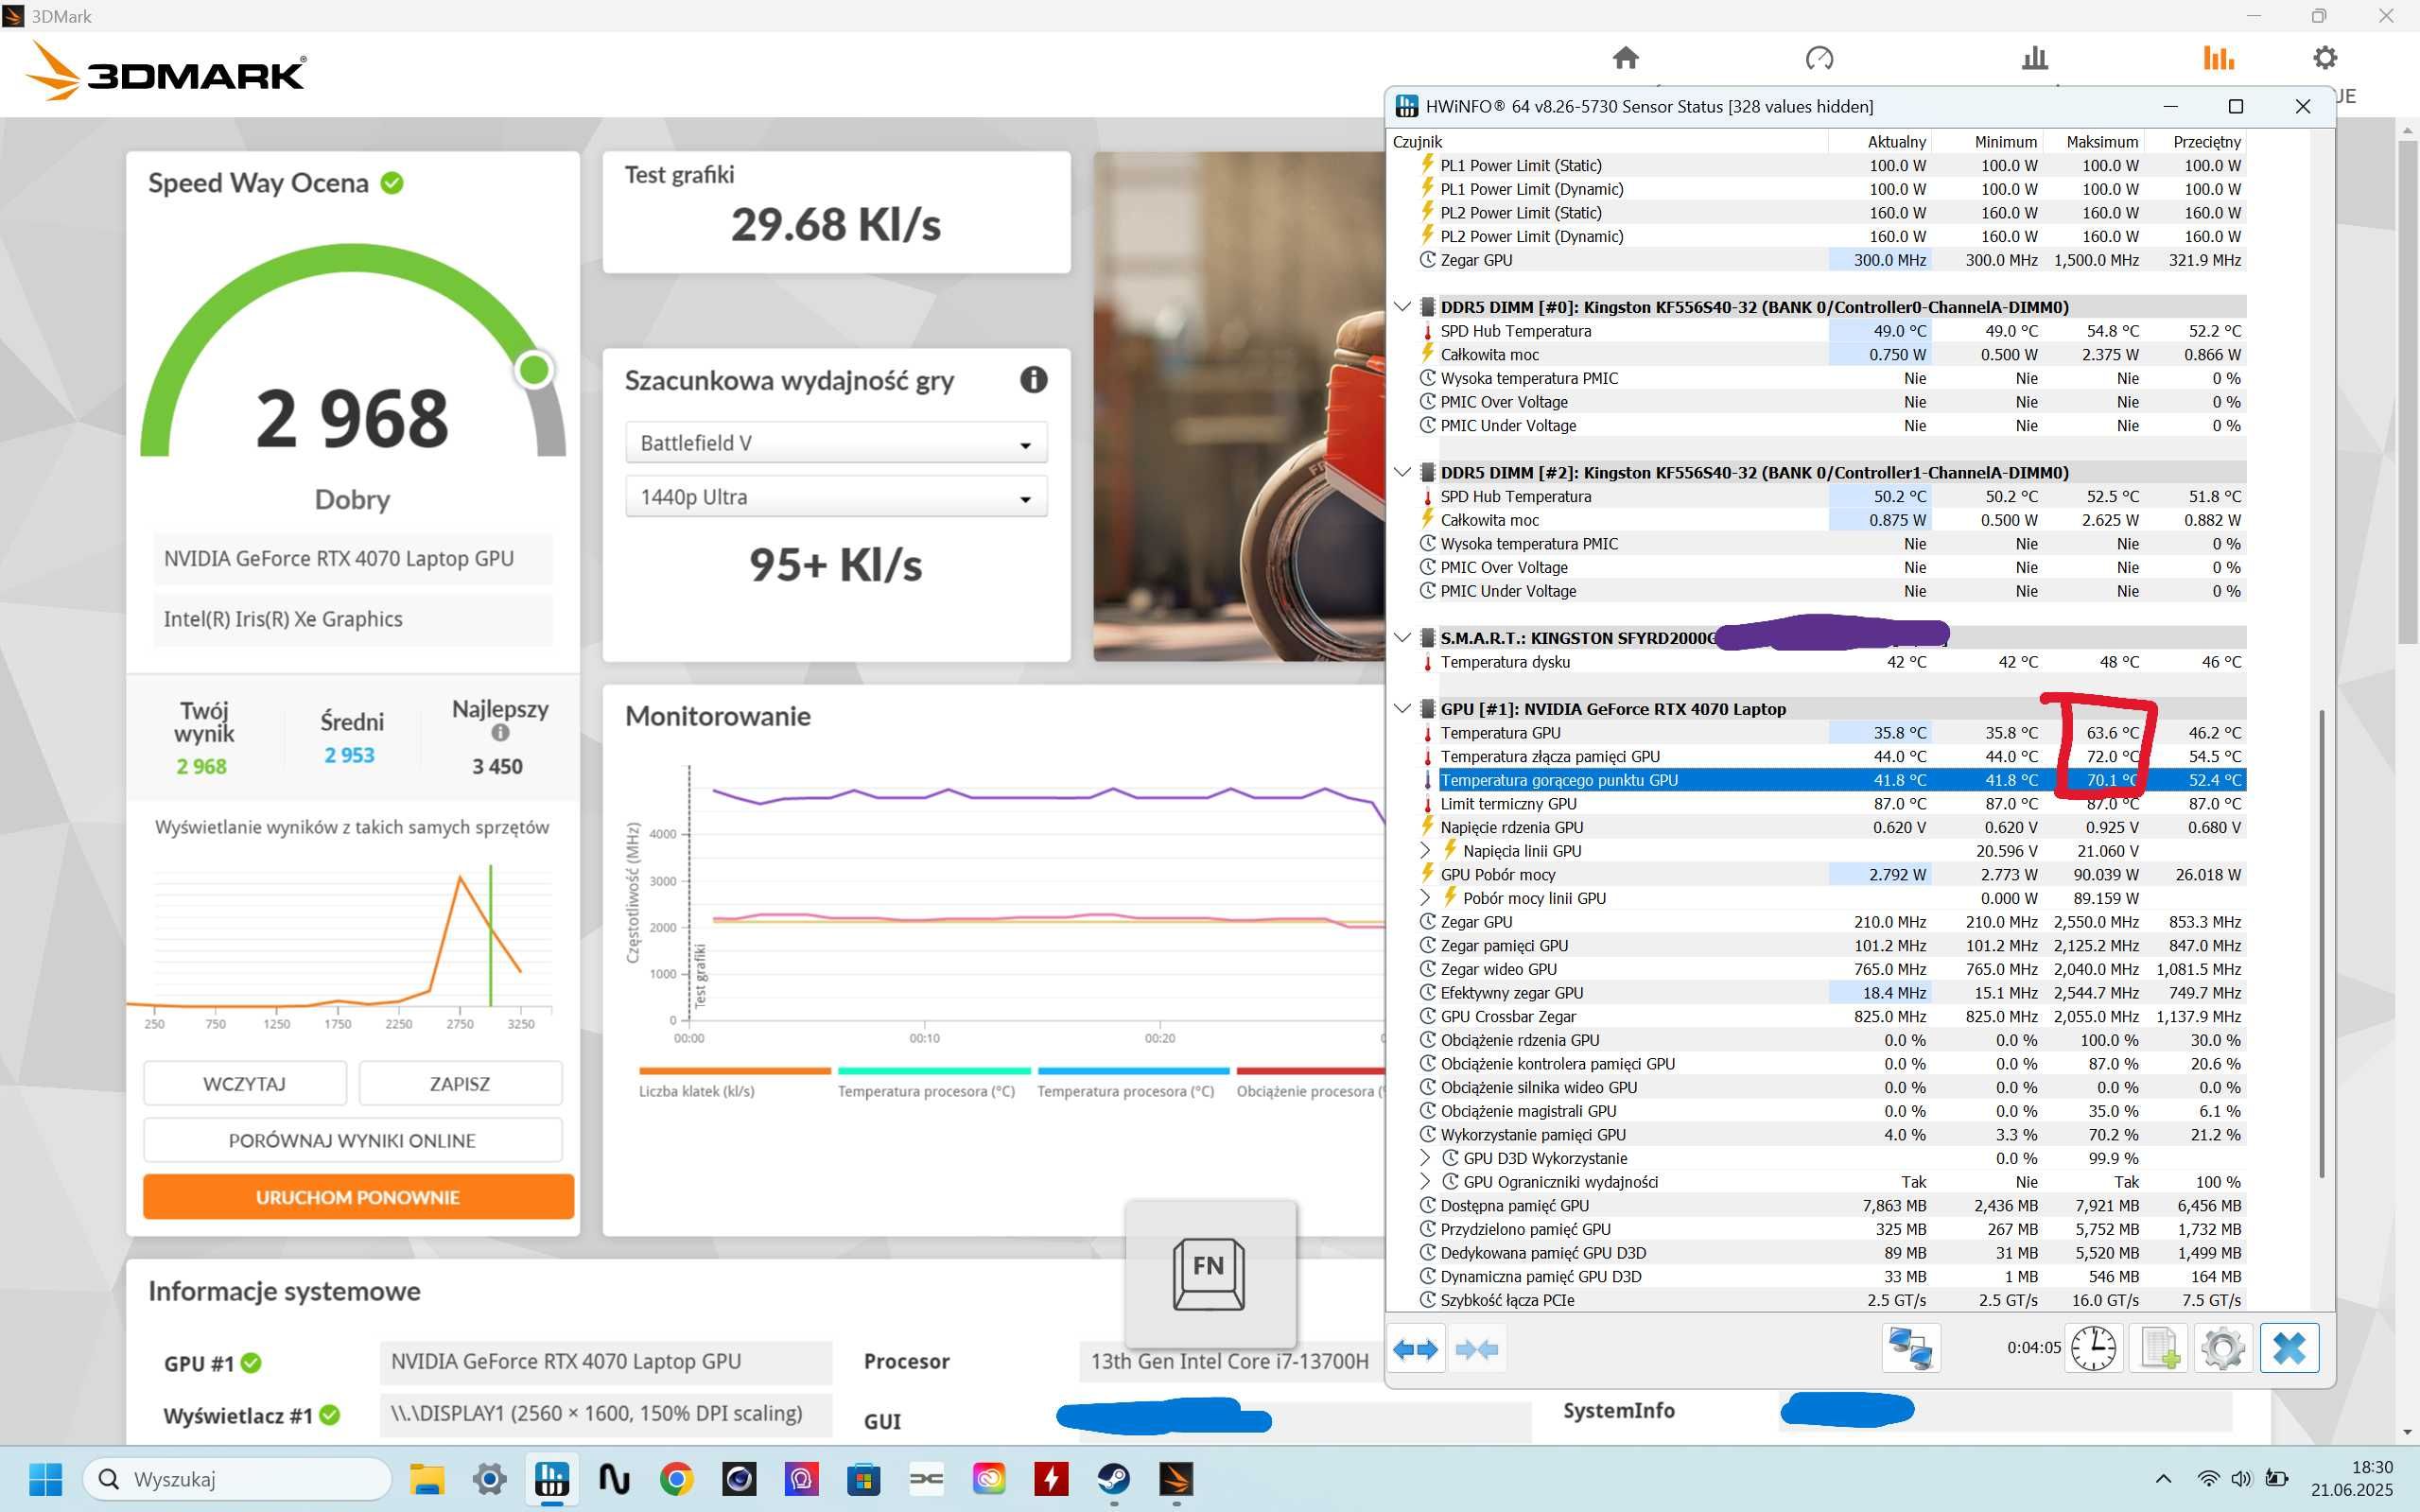Expand Pobór mocy linii GPU row
The width and height of the screenshot is (2420, 1512).
tap(1425, 898)
